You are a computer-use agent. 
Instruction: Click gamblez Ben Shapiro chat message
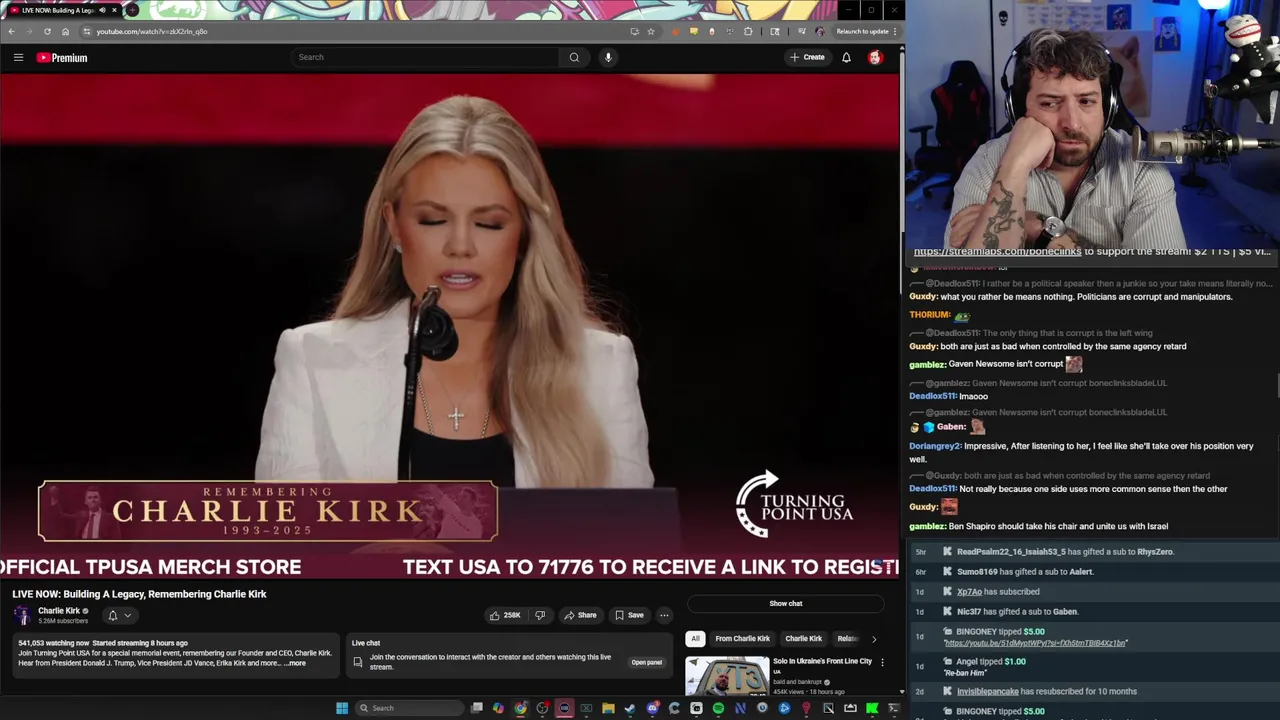[x=1038, y=526]
